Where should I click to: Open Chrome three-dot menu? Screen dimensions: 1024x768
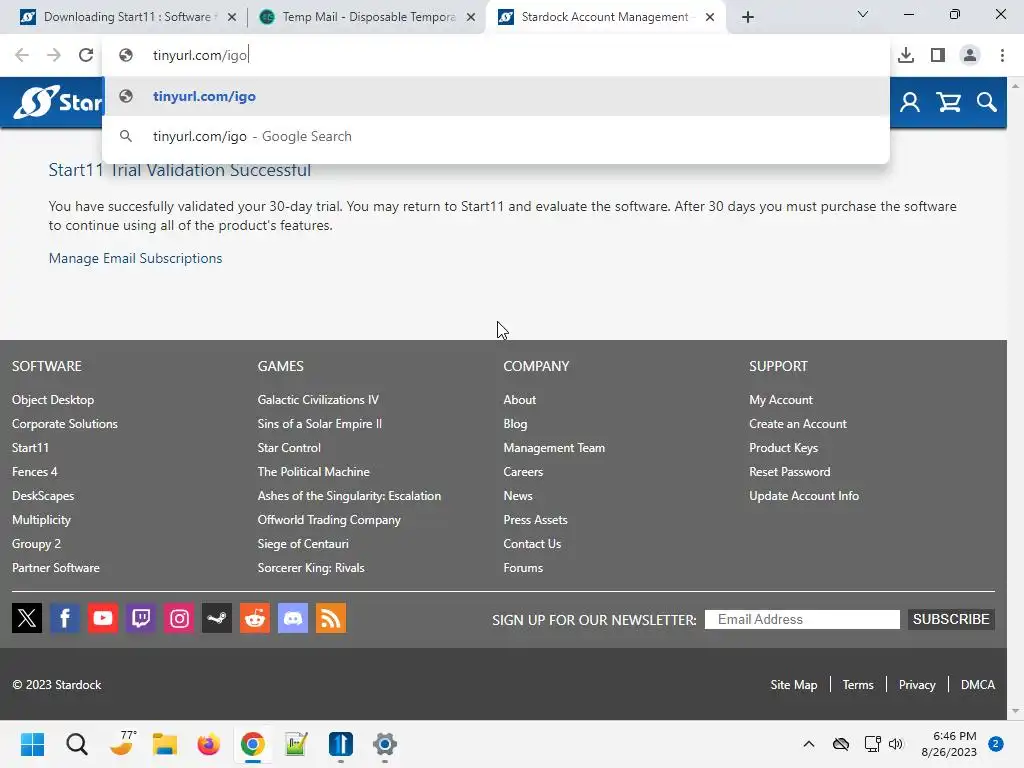(1002, 55)
